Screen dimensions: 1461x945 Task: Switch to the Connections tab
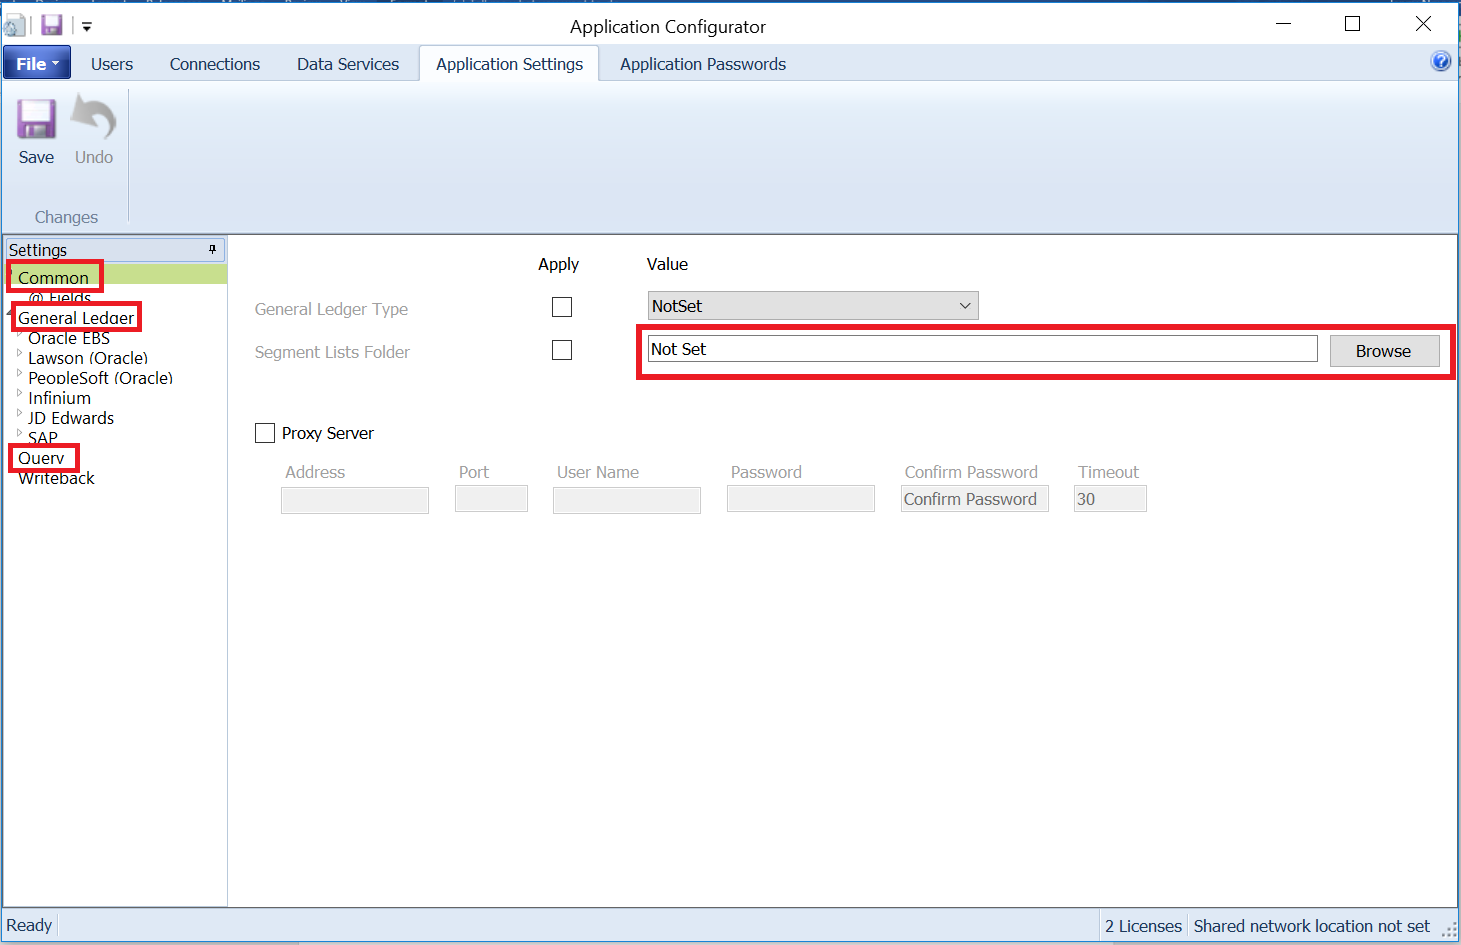(214, 63)
